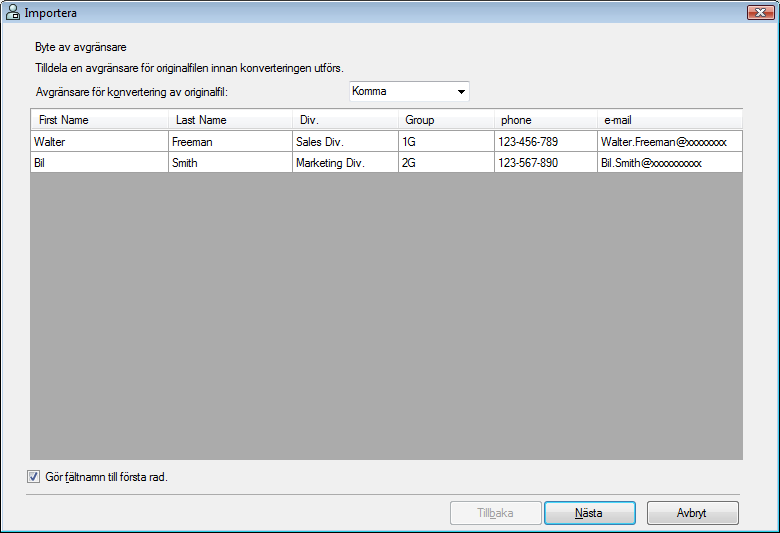Screen dimensions: 780x533
Task: Select the Marketing Div. cell
Action: pyautogui.click(x=345, y=162)
